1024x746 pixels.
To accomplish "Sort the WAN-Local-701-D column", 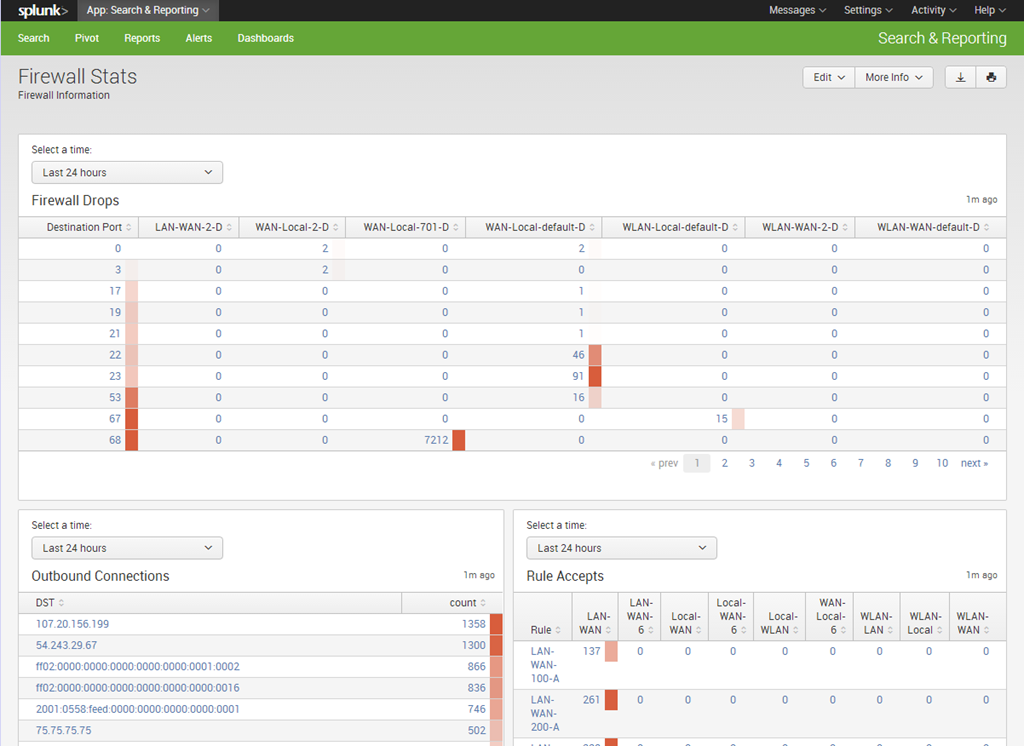I will [x=405, y=227].
